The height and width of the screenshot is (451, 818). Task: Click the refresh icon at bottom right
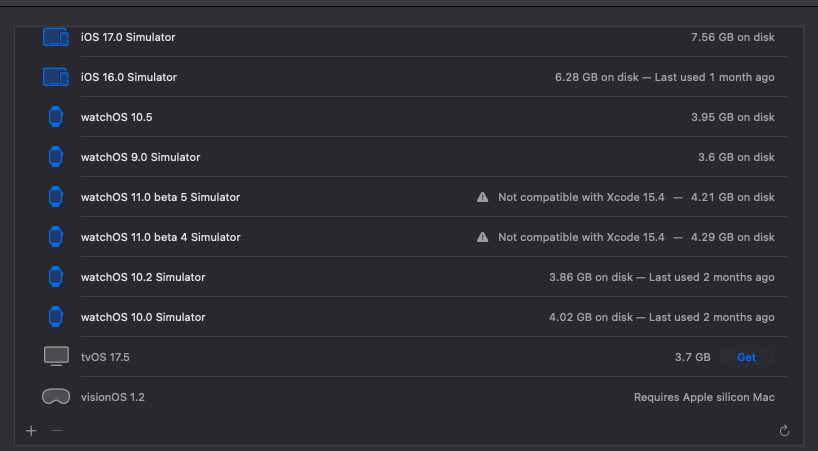(x=785, y=431)
